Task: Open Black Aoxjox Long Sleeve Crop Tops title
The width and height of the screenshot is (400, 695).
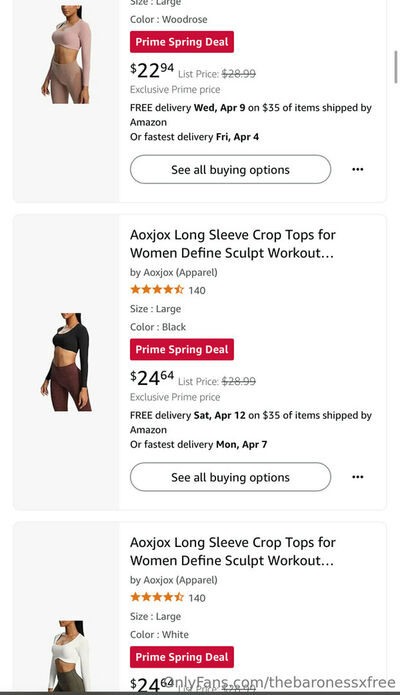Action: (x=232, y=244)
